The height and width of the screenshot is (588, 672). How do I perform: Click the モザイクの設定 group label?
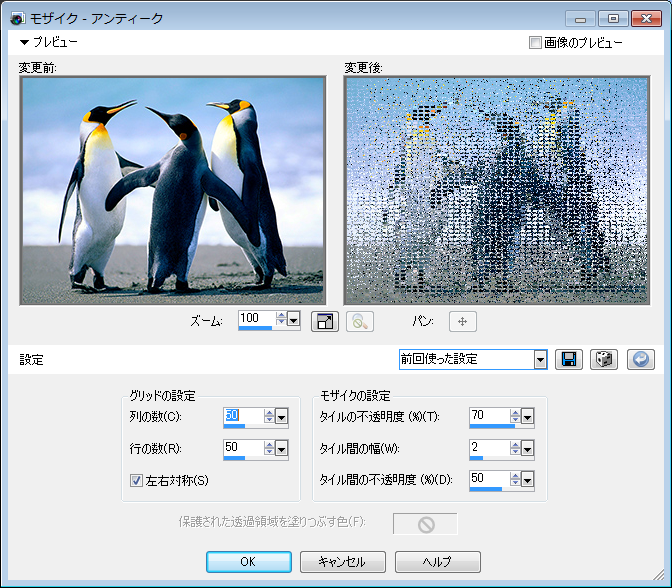(x=355, y=395)
